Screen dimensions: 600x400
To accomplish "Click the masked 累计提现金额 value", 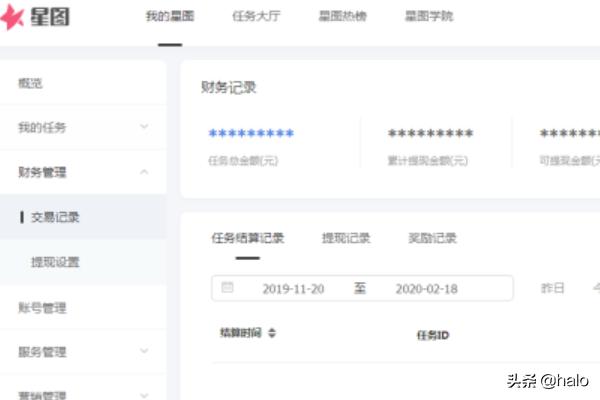I will coord(430,133).
